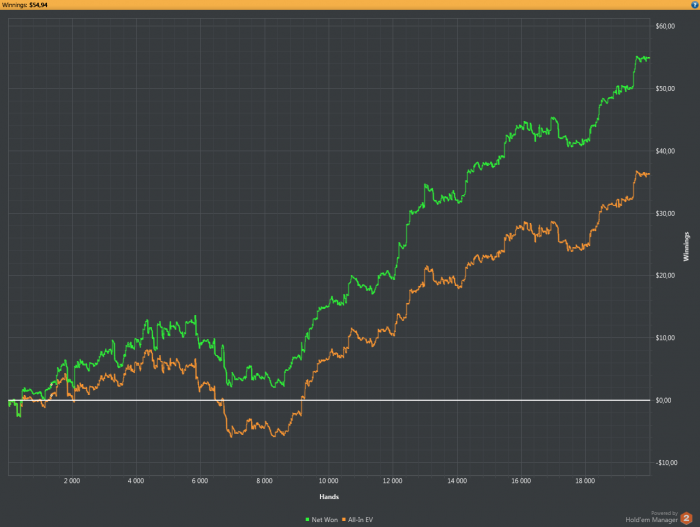Click the Winnings: $54,94 title text
The width and height of the screenshot is (700, 527).
click(25, 5)
